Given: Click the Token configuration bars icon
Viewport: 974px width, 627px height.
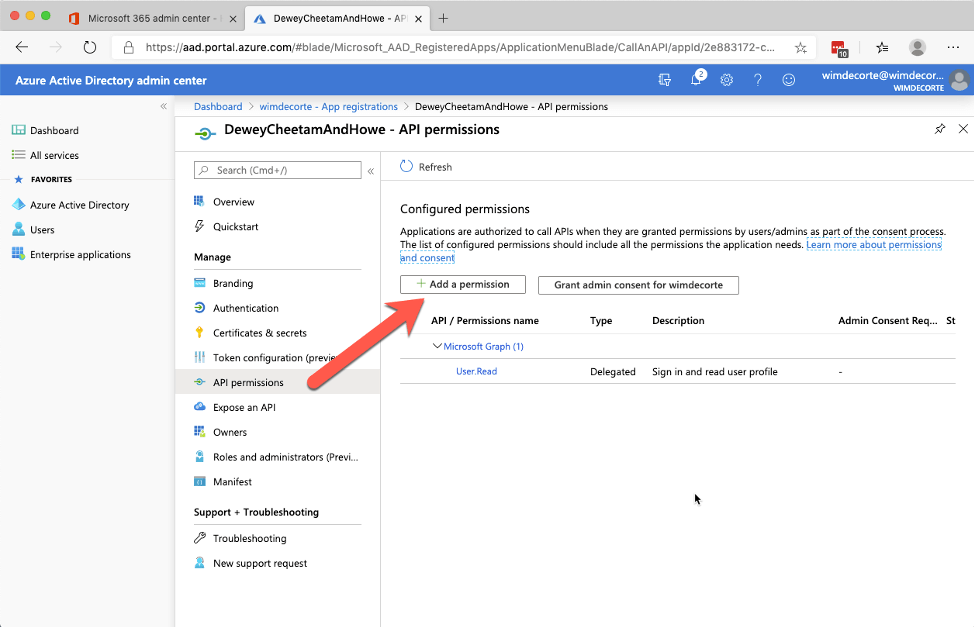Looking at the screenshot, I should [199, 357].
